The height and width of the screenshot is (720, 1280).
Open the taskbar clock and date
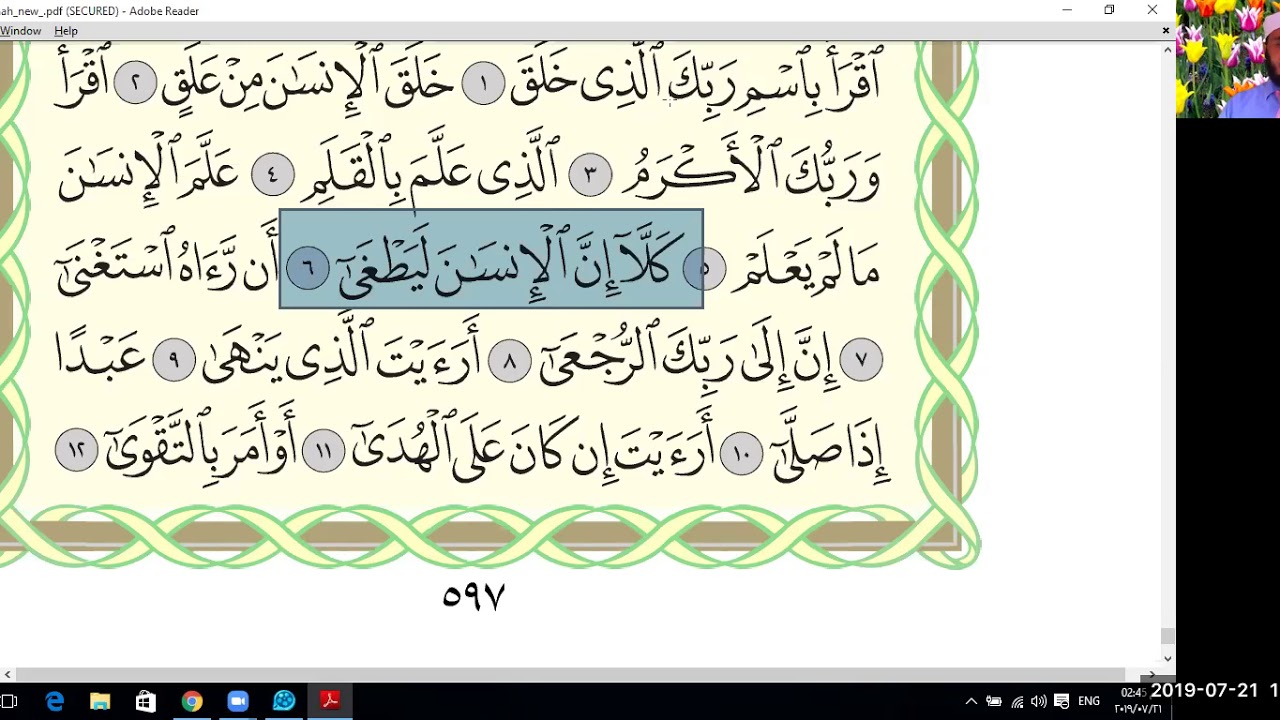(x=1140, y=701)
